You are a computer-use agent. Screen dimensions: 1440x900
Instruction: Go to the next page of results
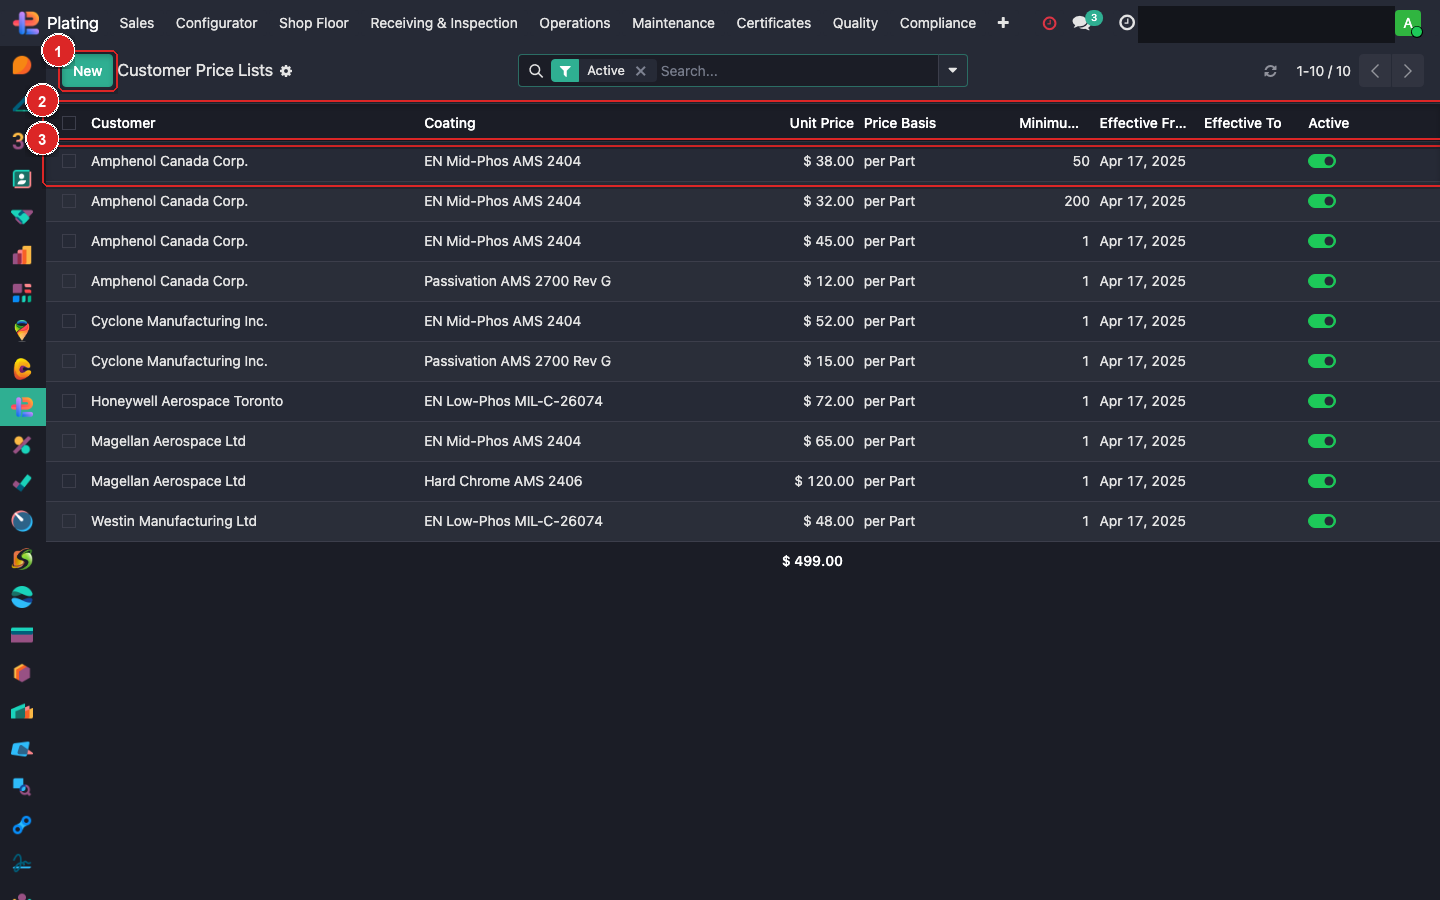[x=1407, y=71]
